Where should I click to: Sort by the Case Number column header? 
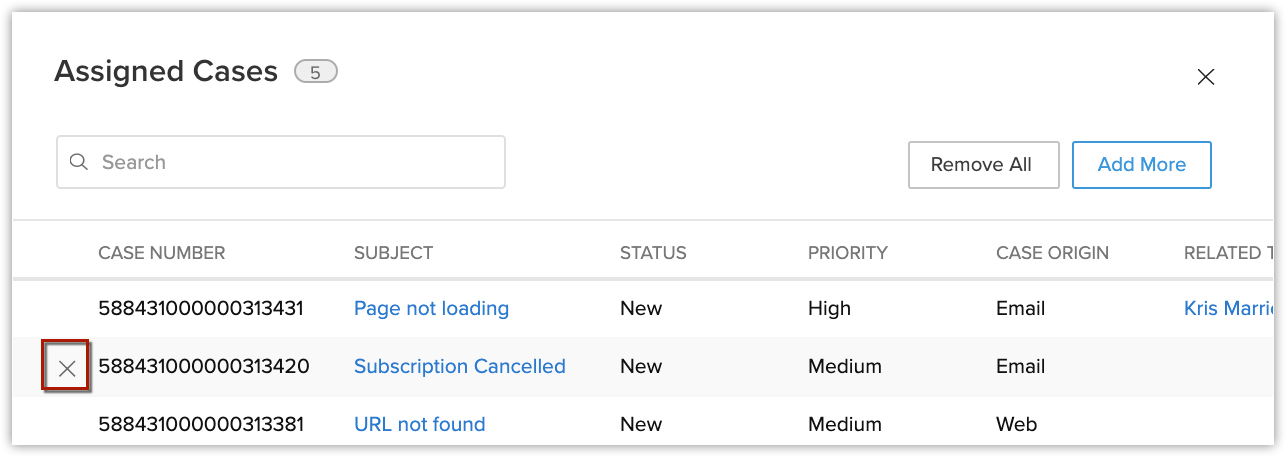(x=161, y=253)
